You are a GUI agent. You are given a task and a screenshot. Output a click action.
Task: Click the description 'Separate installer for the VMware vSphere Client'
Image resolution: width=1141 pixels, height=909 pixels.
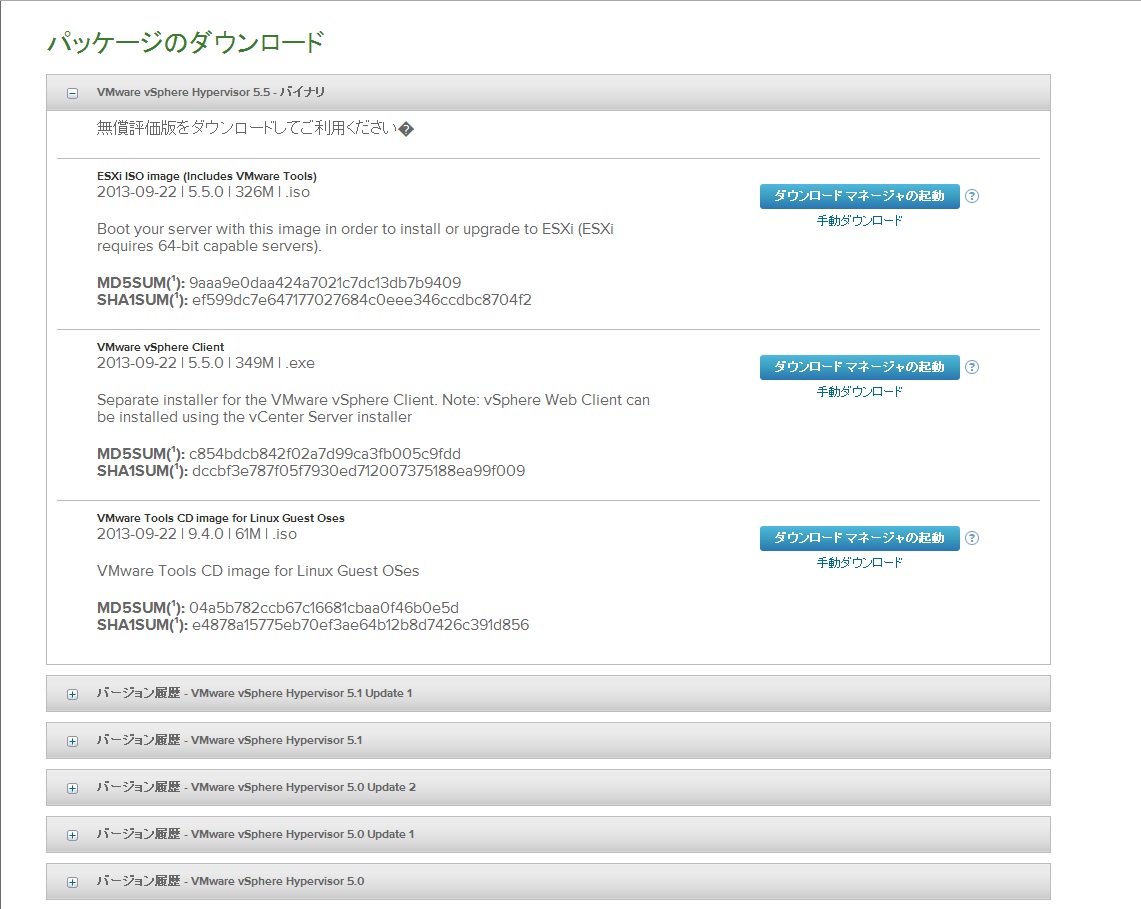373,408
